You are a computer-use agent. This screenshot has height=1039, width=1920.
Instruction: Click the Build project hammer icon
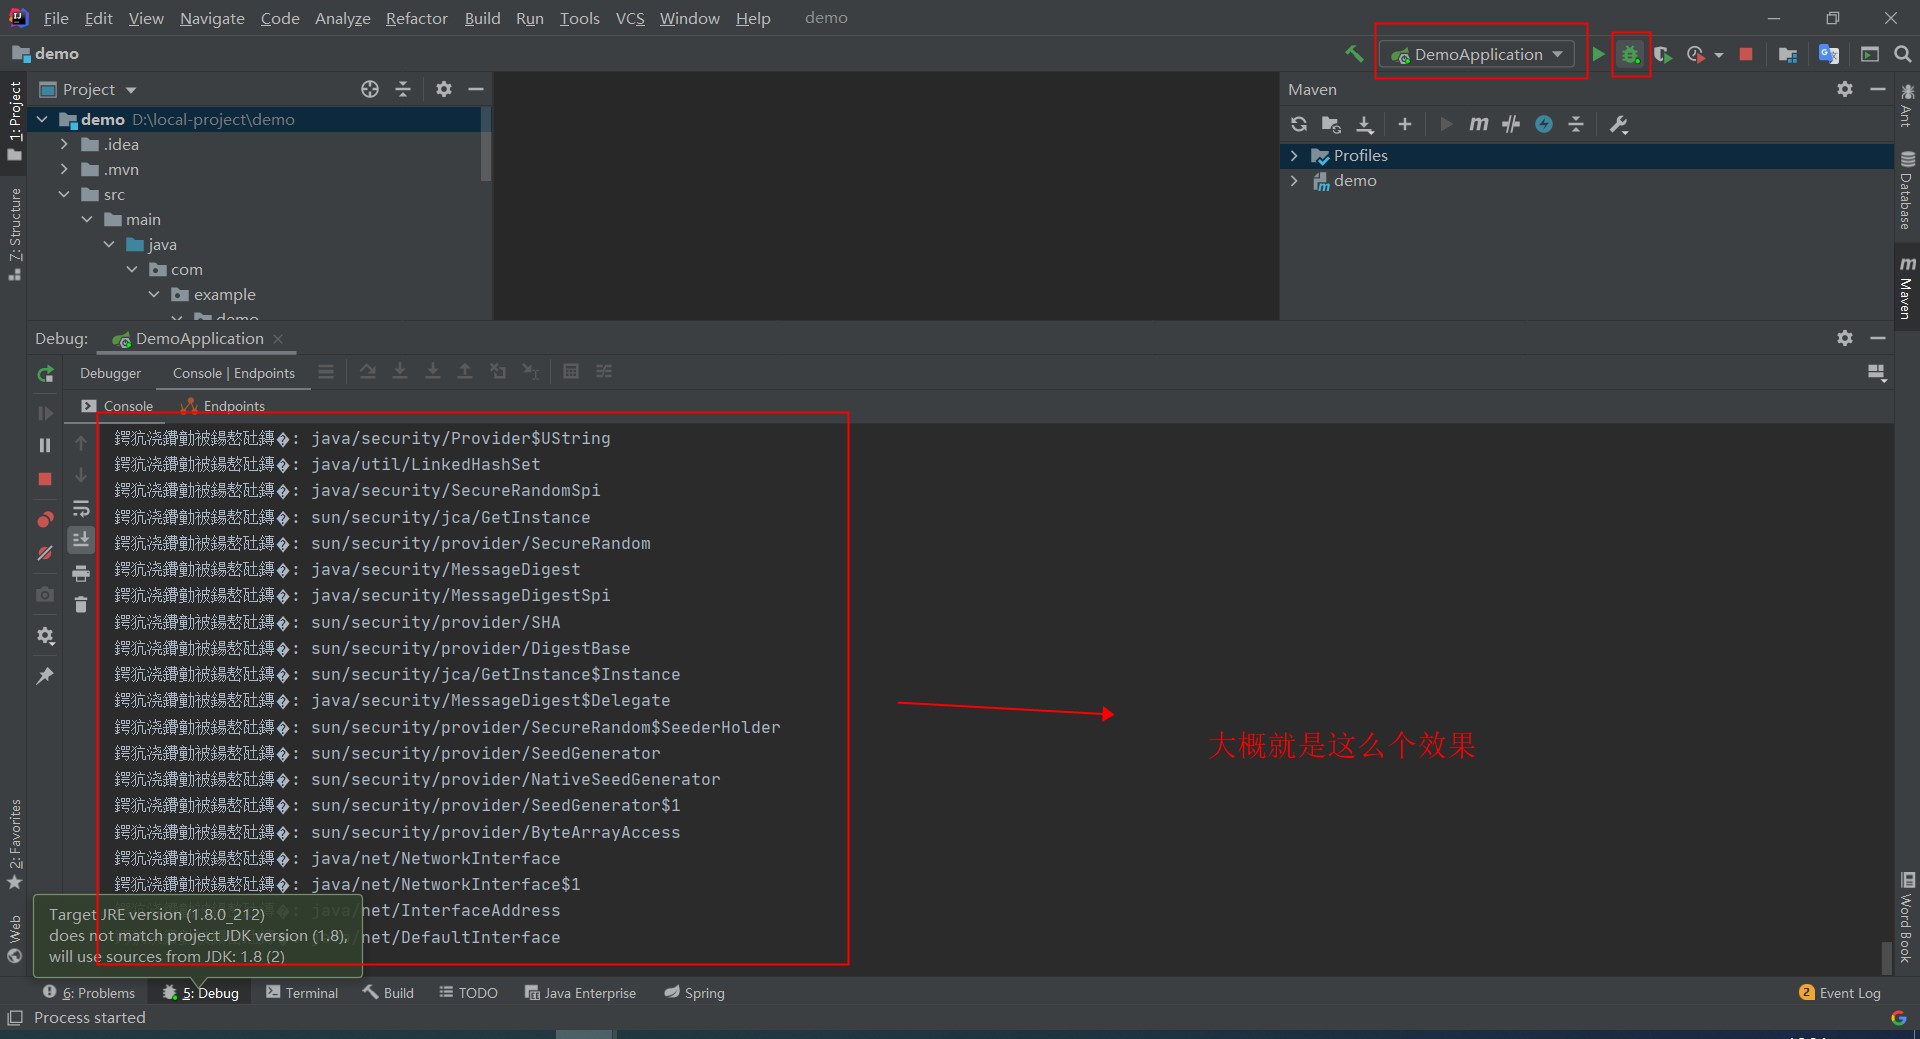[1354, 54]
